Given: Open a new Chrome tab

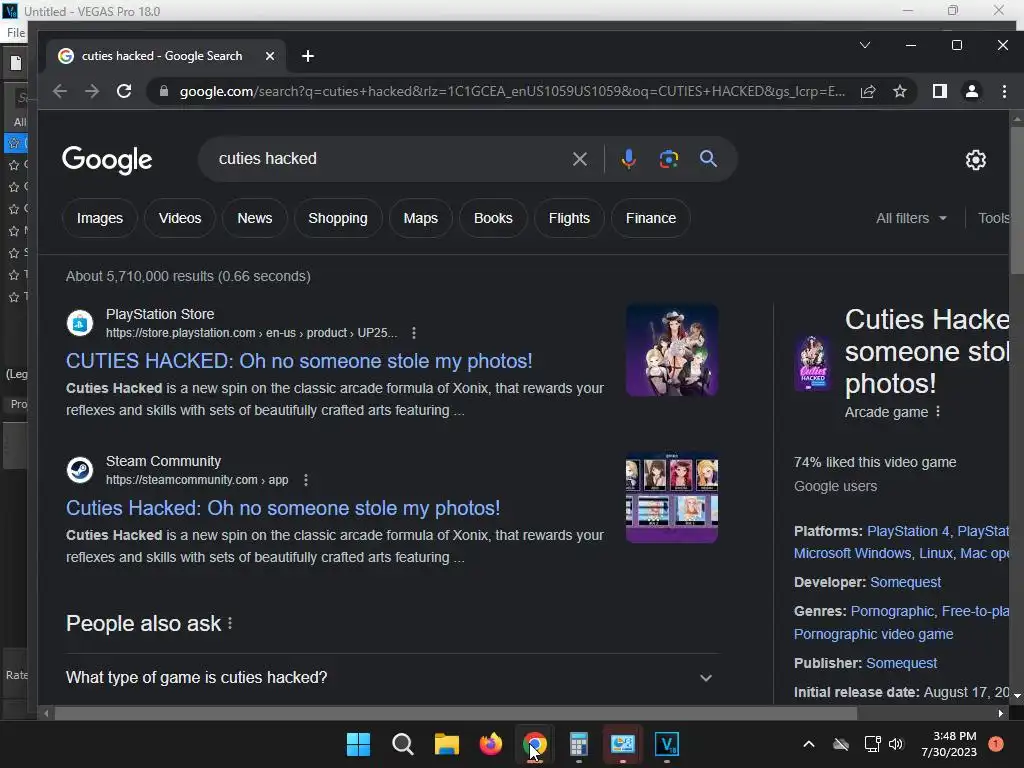Looking at the screenshot, I should tap(308, 56).
